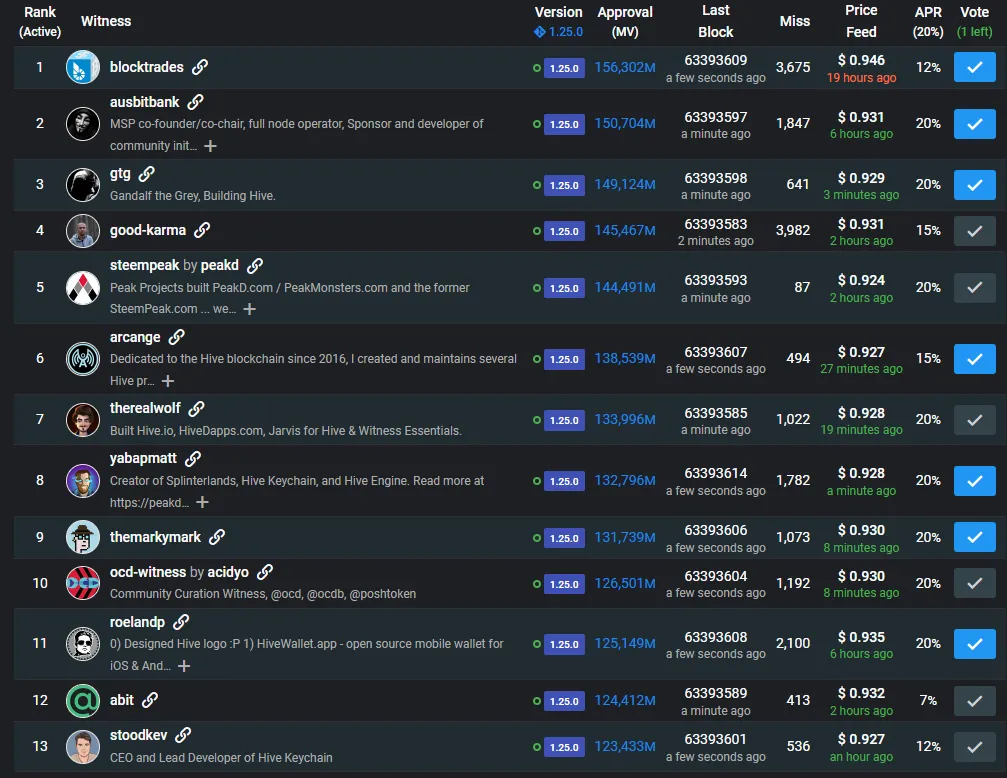Open stoodkev witness link icon

coord(183,735)
